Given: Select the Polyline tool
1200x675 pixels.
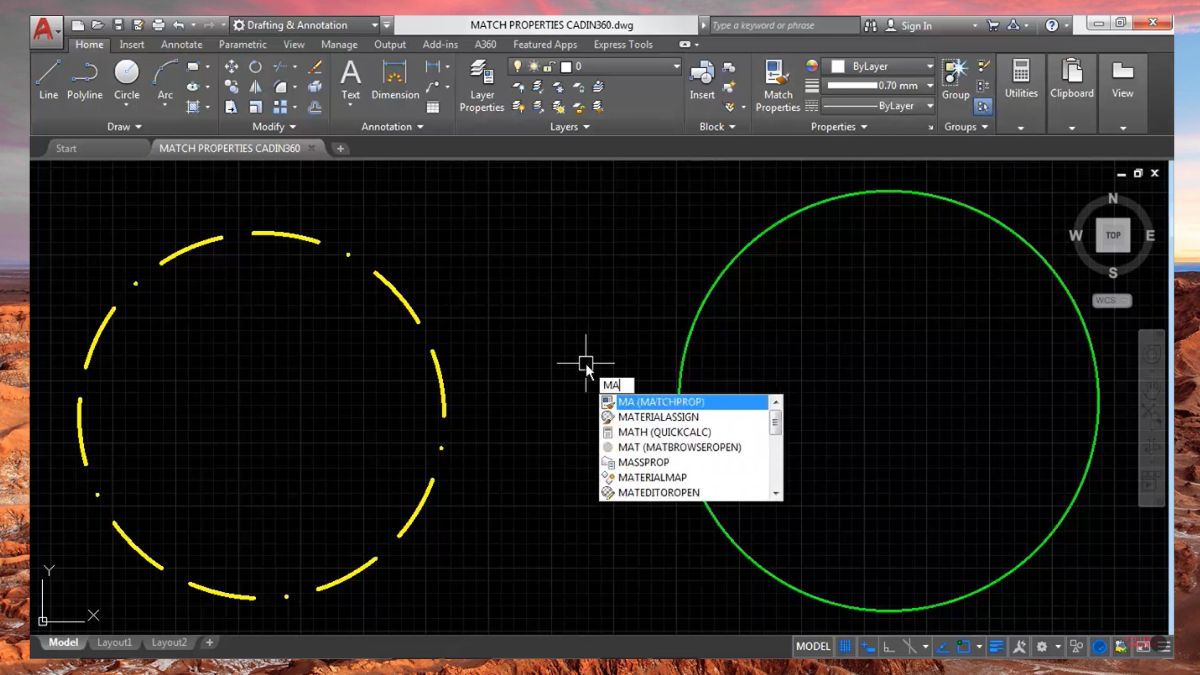Looking at the screenshot, I should click(85, 79).
